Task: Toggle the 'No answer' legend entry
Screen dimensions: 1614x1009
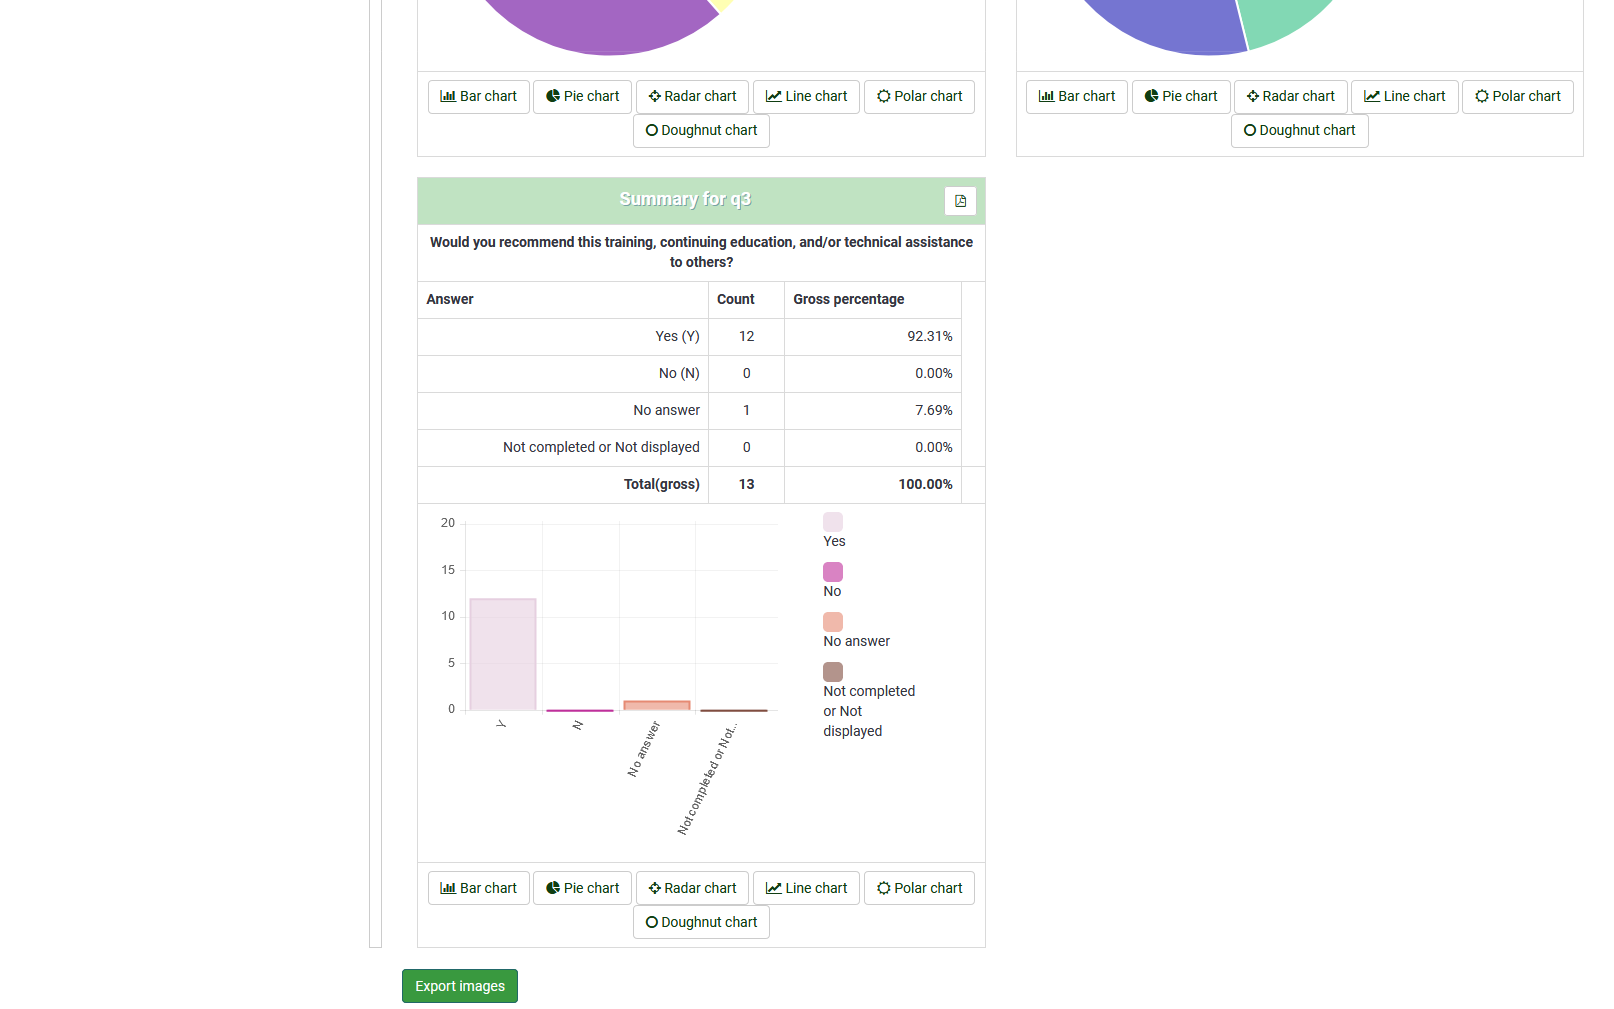Action: pyautogui.click(x=855, y=631)
